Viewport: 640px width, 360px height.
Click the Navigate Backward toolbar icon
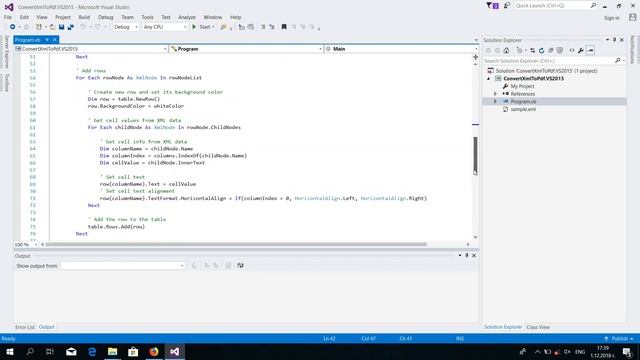tap(13, 27)
